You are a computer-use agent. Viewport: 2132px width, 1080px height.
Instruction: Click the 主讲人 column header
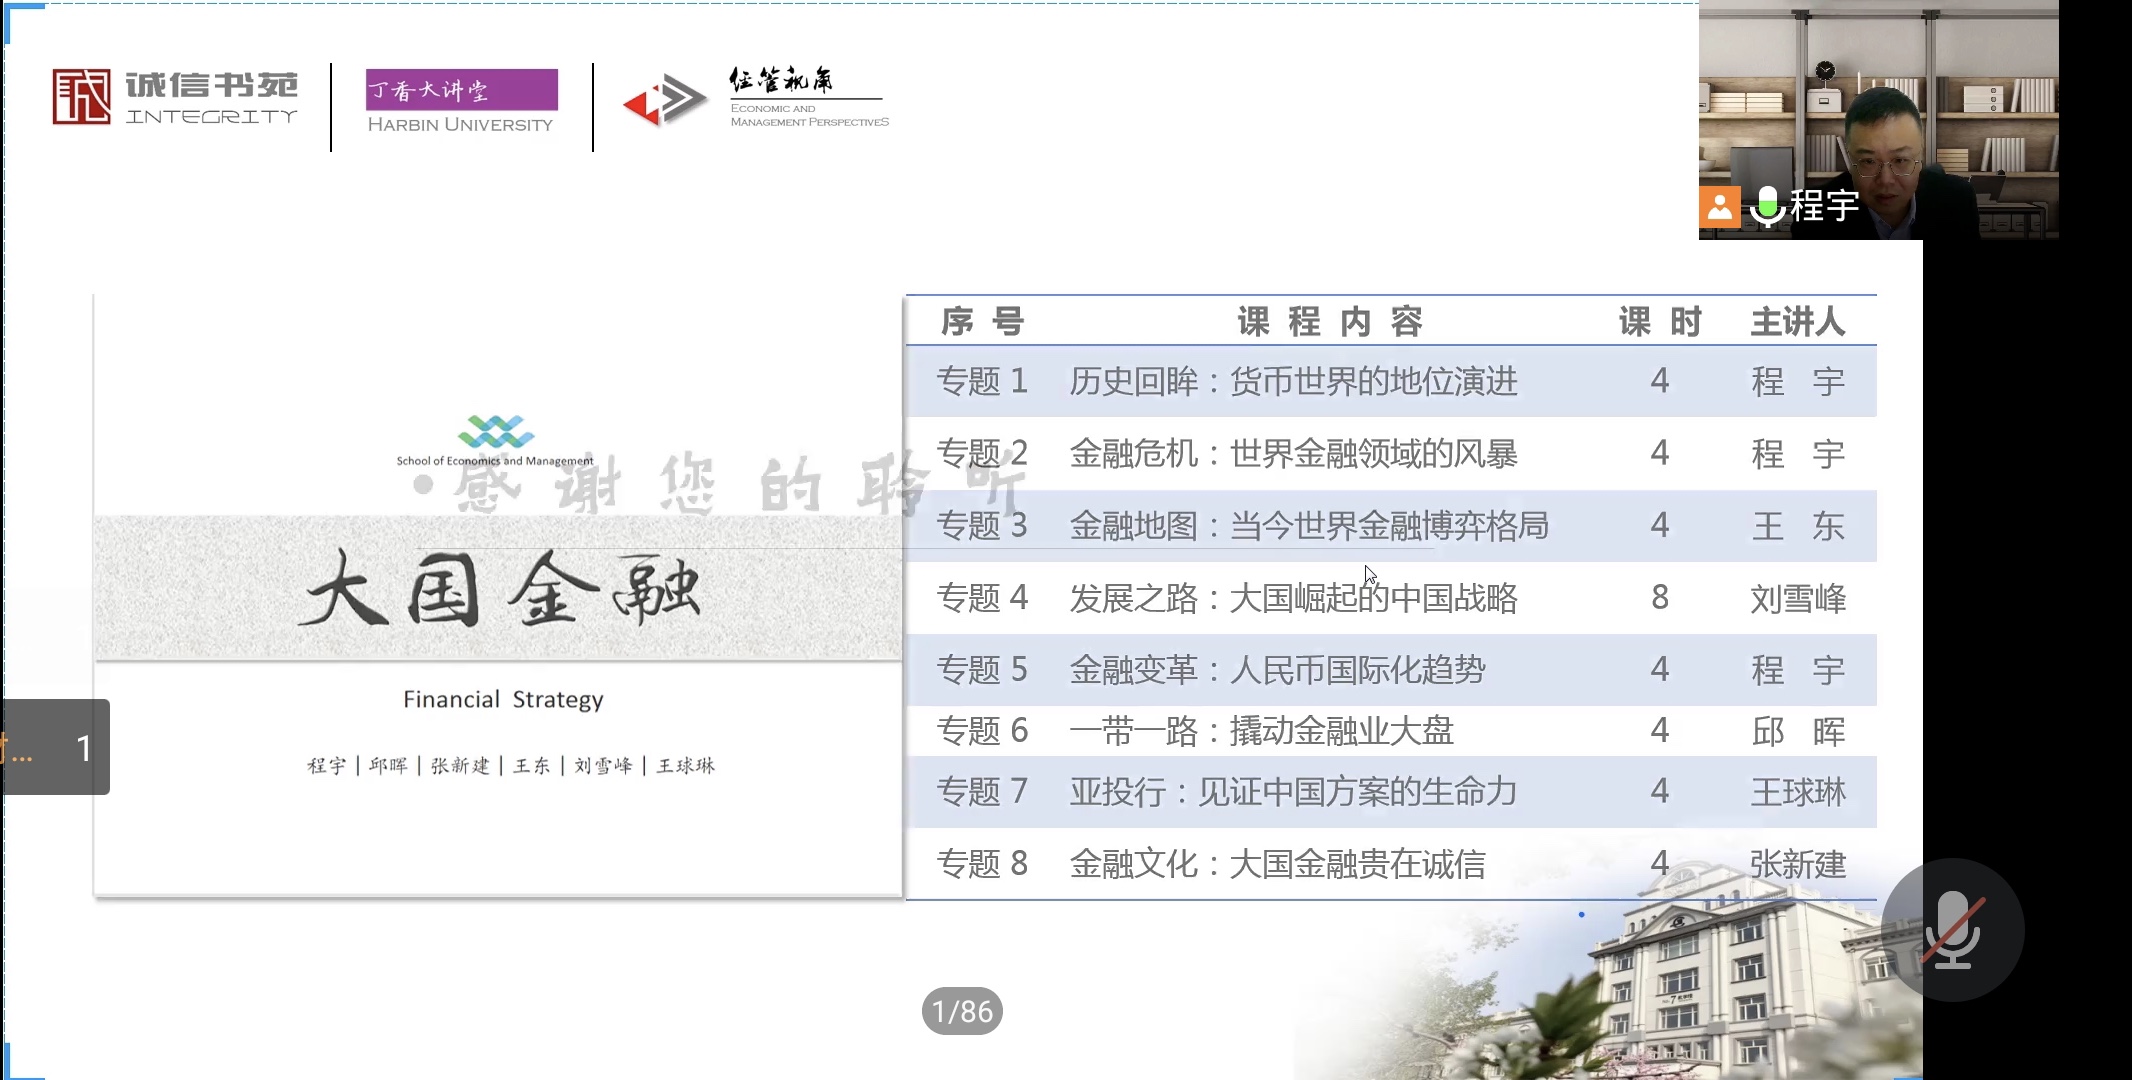[x=1797, y=322]
